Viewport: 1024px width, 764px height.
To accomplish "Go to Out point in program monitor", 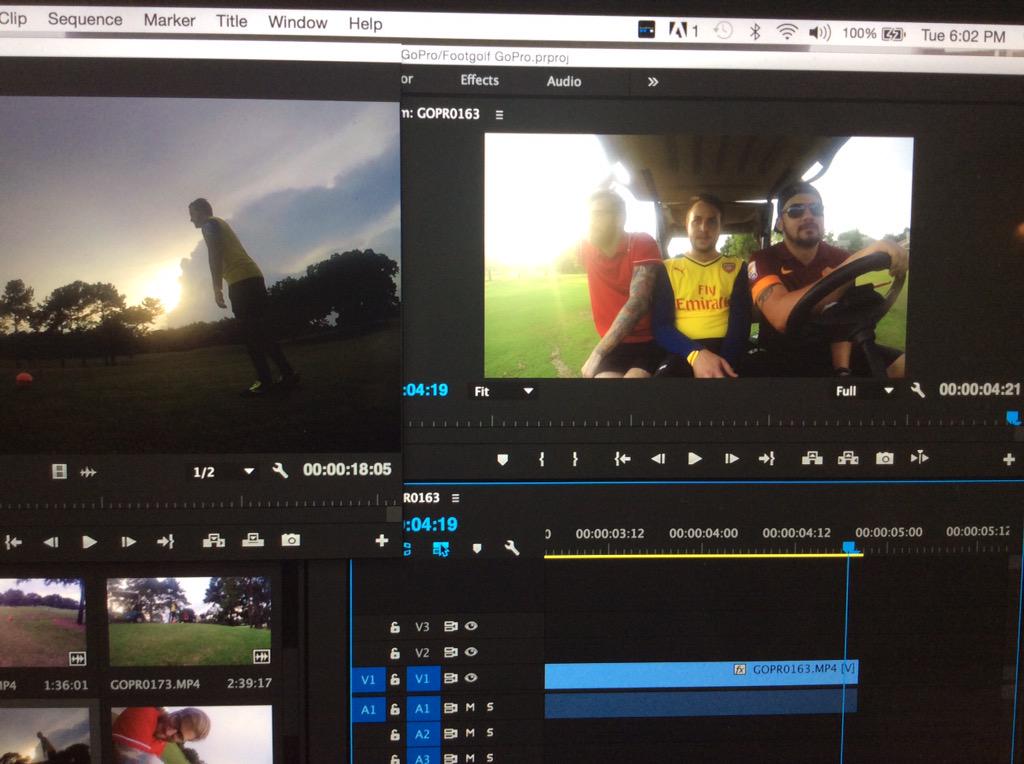I will pos(767,459).
